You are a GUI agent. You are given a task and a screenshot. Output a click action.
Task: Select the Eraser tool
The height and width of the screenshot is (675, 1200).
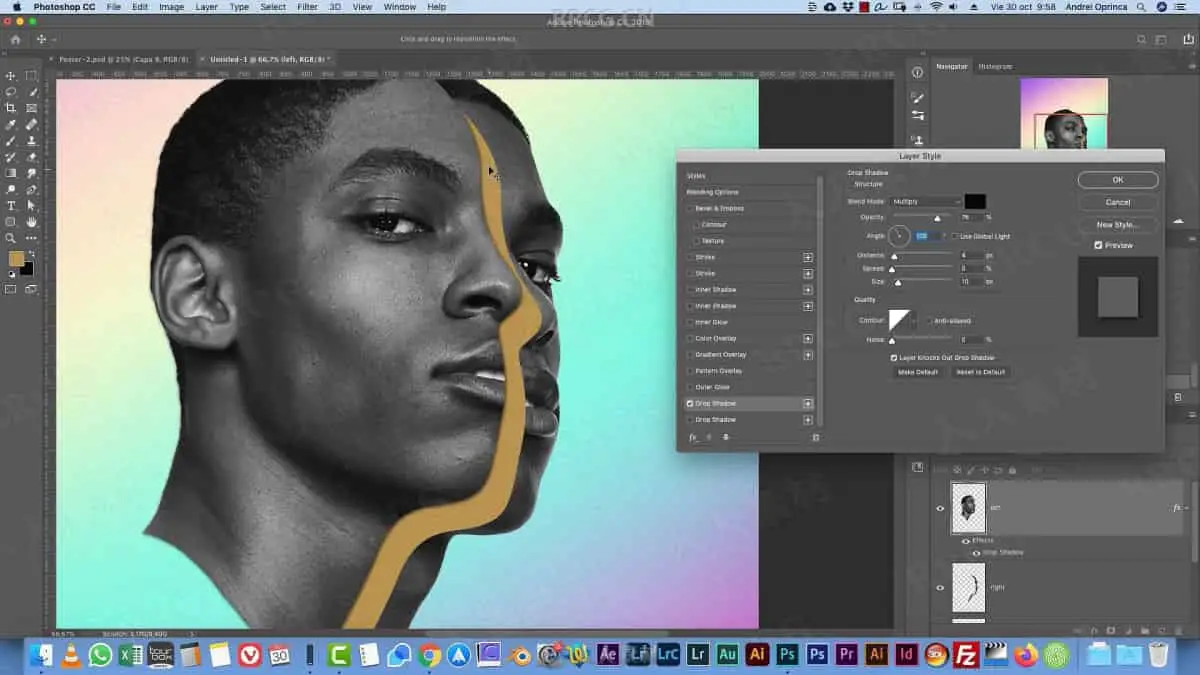(x=31, y=157)
